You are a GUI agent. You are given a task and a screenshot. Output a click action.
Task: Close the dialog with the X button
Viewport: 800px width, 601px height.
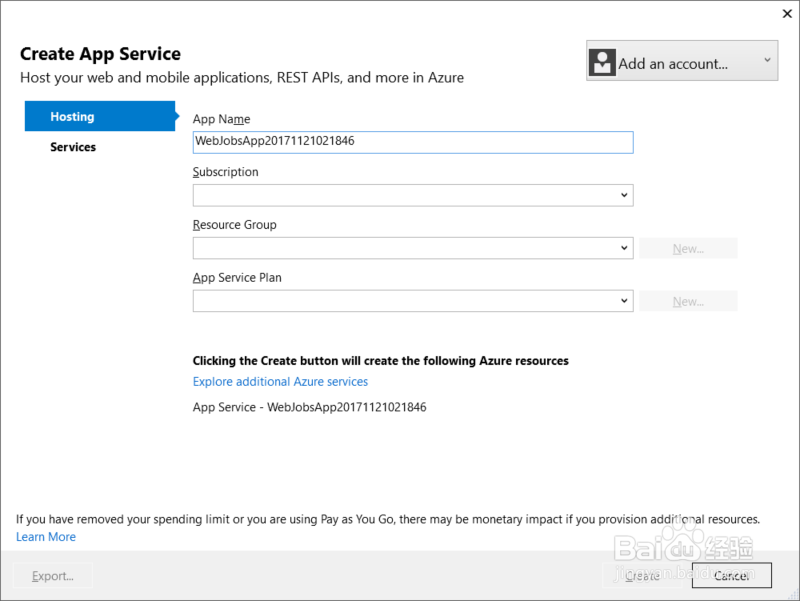tap(783, 14)
